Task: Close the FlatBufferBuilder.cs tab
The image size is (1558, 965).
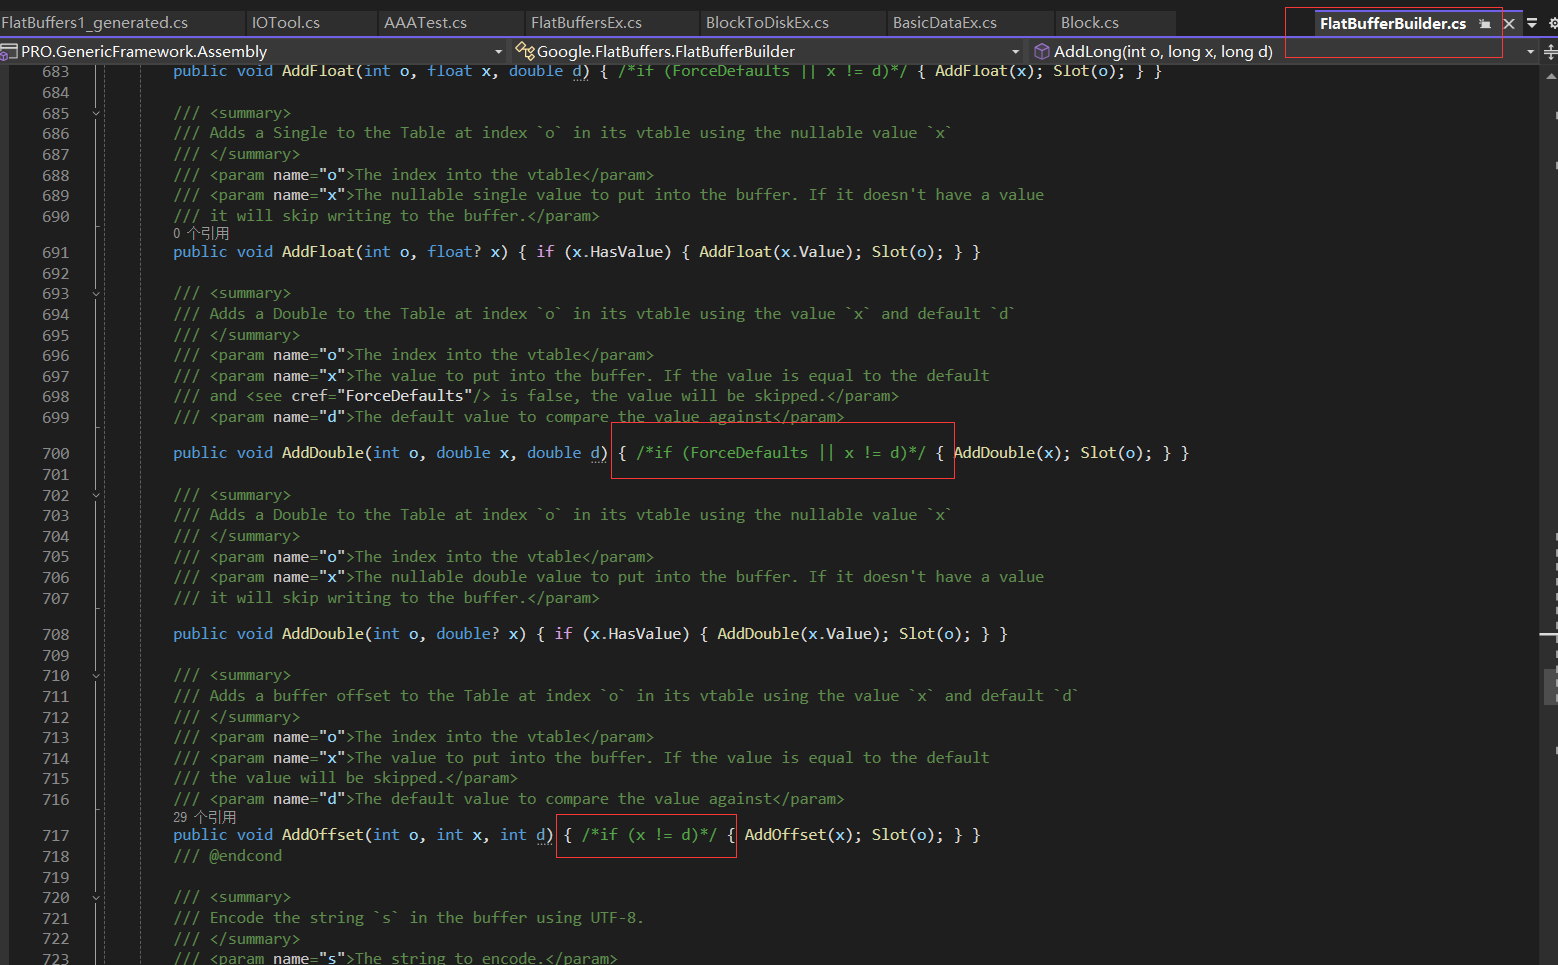Action: tap(1509, 23)
